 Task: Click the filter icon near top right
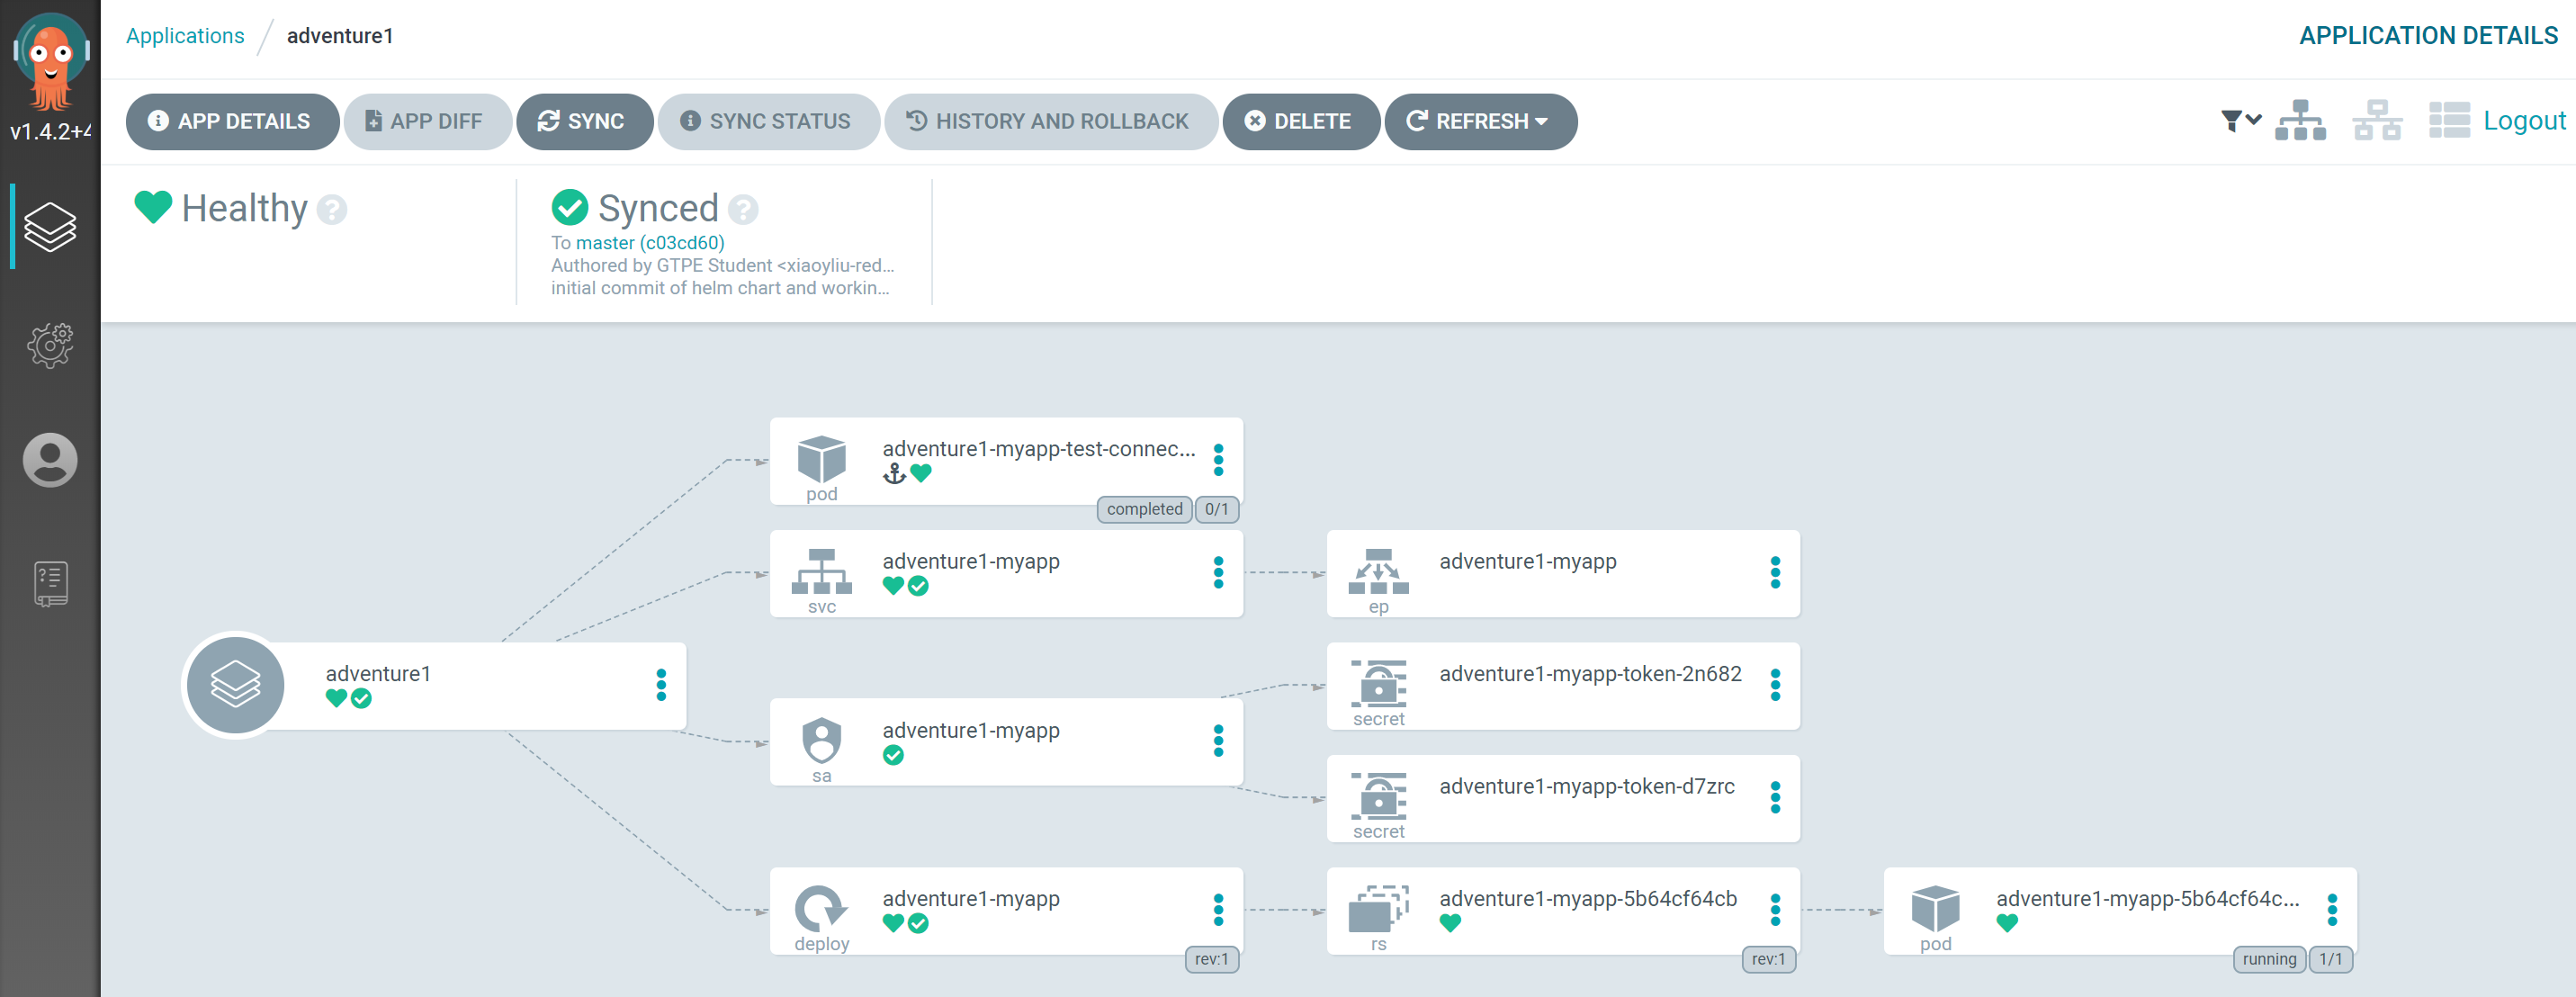click(2231, 119)
